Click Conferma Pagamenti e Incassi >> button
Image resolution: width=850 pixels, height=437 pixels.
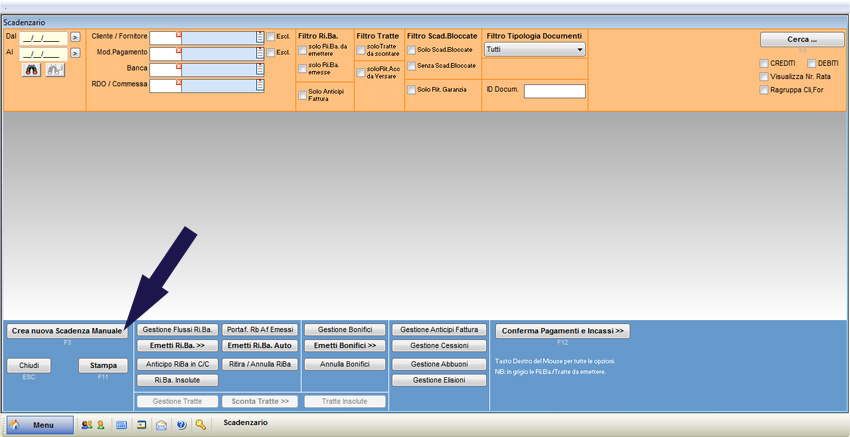coord(561,330)
